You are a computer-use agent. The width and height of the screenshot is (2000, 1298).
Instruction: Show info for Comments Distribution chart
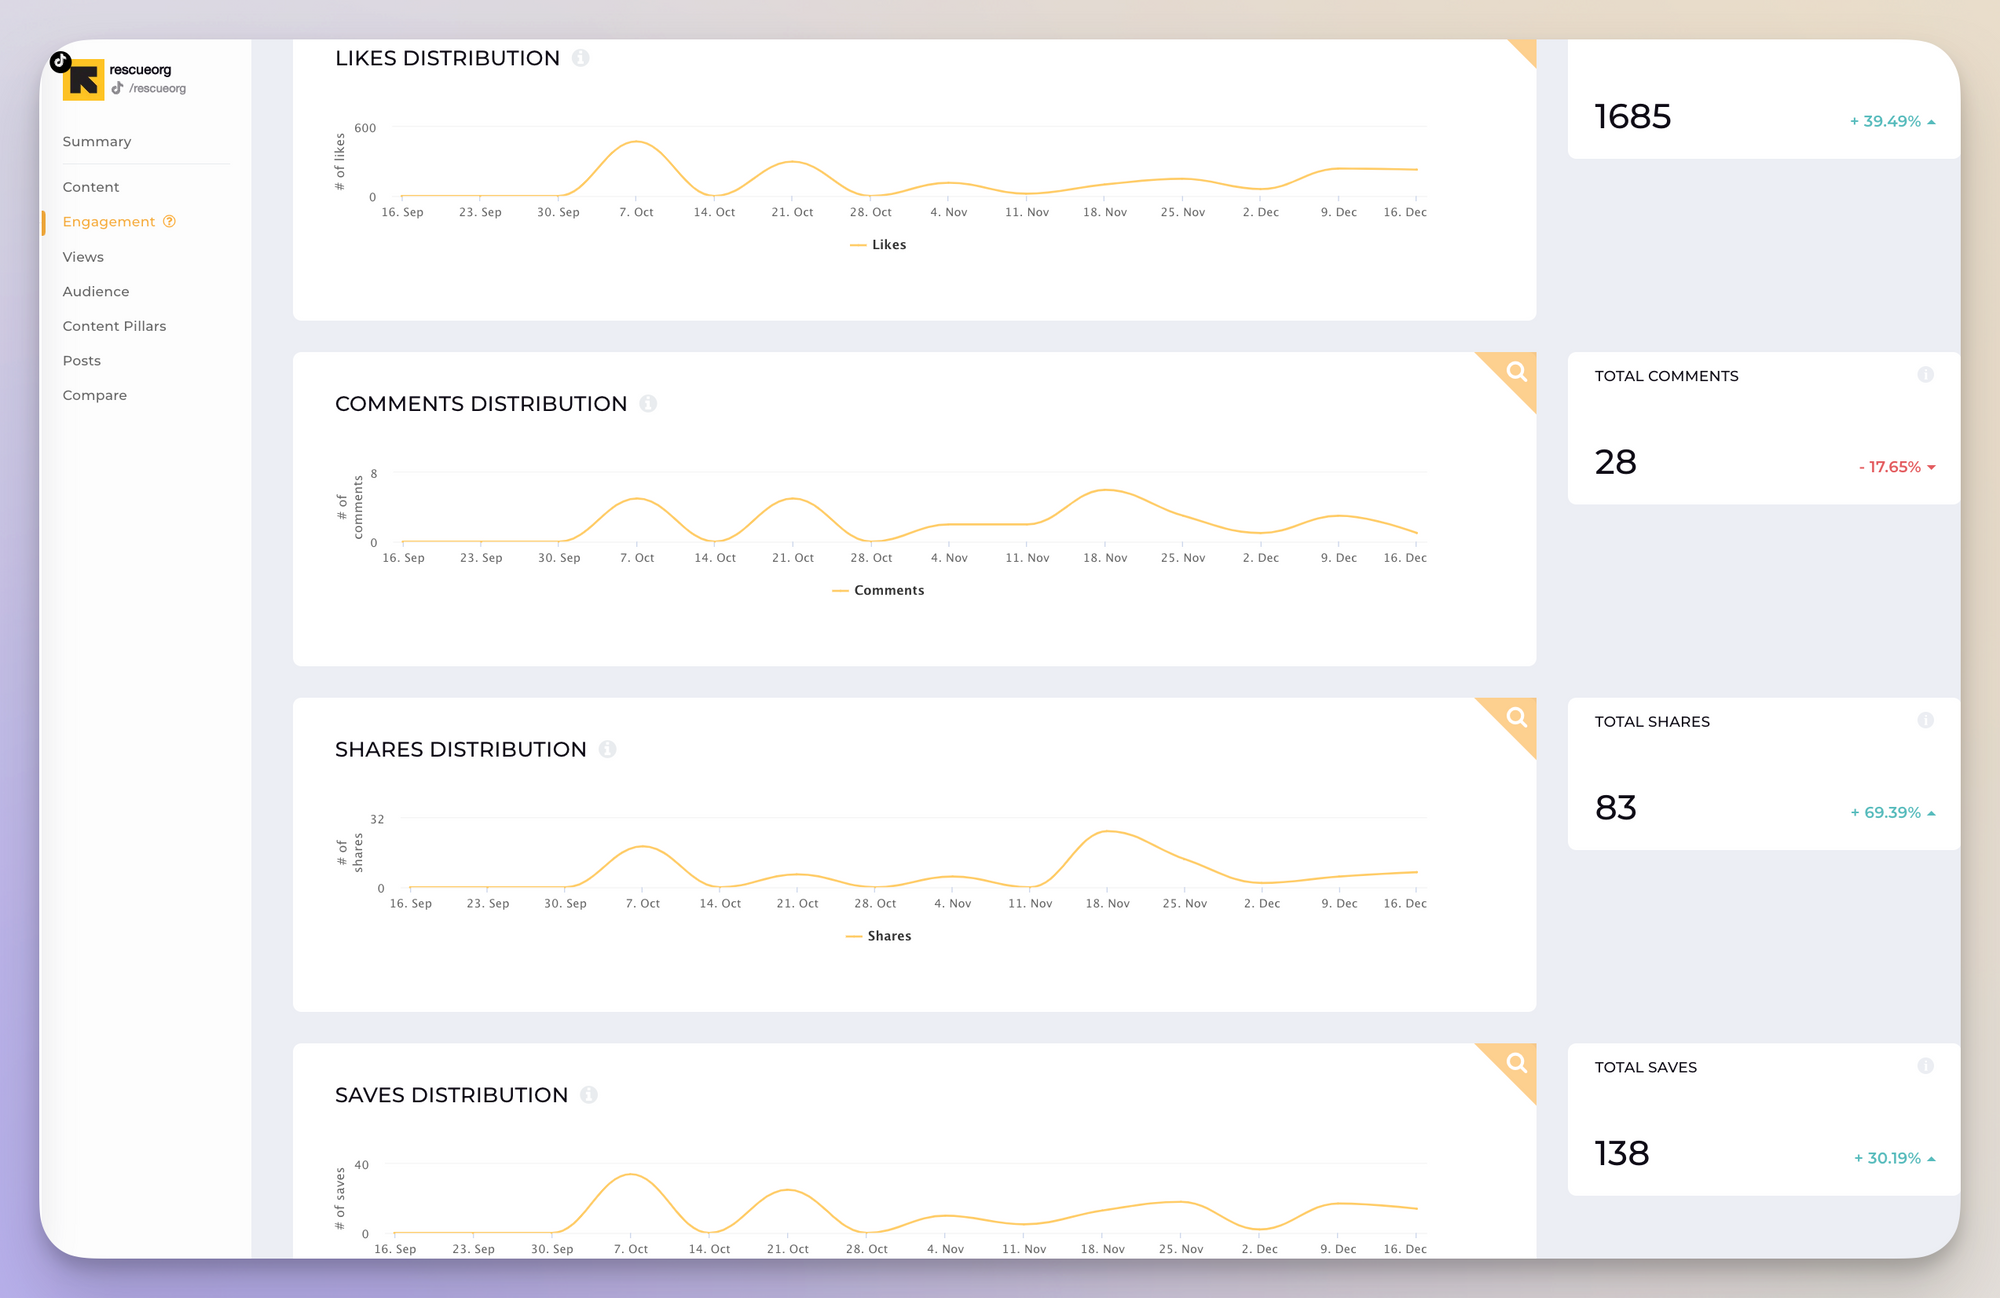648,403
